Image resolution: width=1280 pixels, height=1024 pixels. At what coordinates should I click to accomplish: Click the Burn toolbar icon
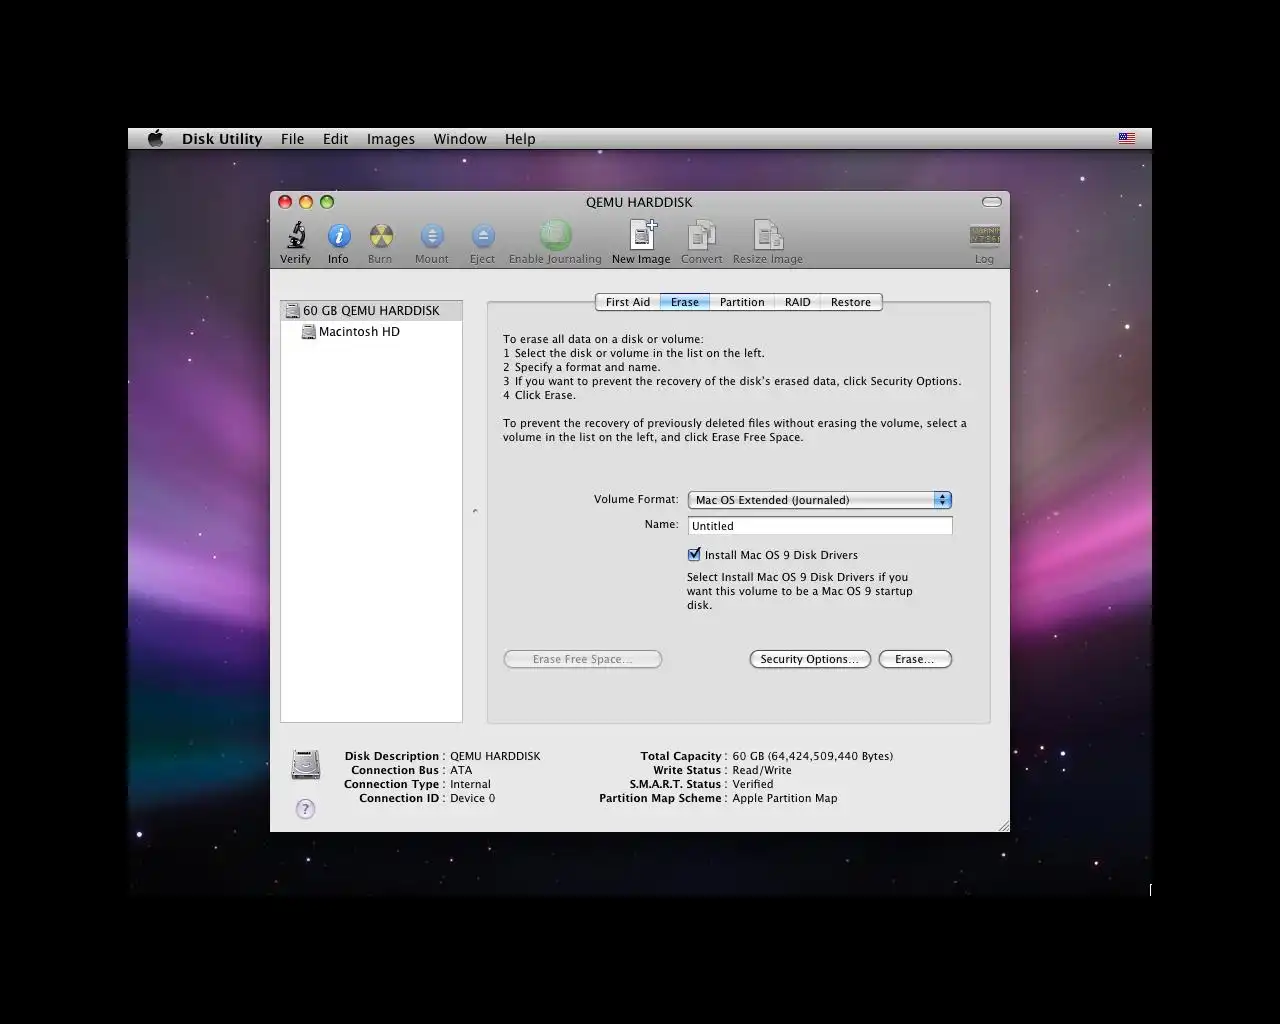point(381,236)
